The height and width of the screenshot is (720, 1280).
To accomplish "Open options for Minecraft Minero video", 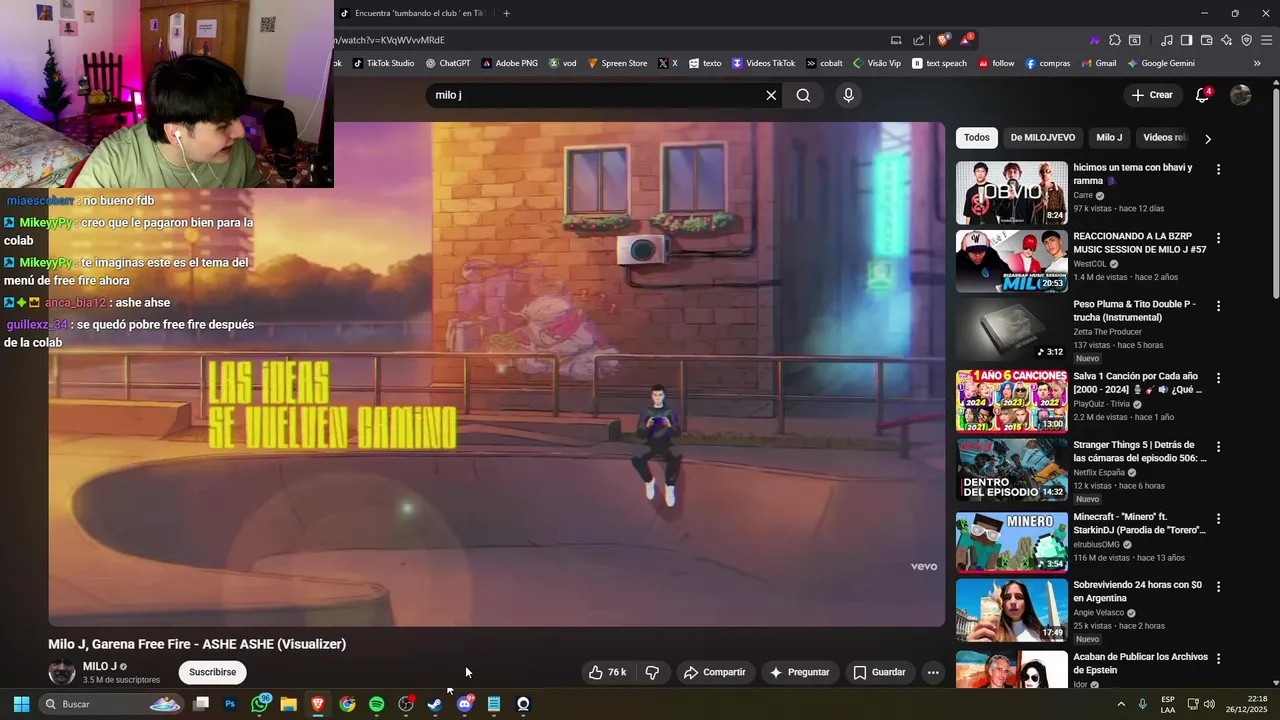I will 1218,518.
